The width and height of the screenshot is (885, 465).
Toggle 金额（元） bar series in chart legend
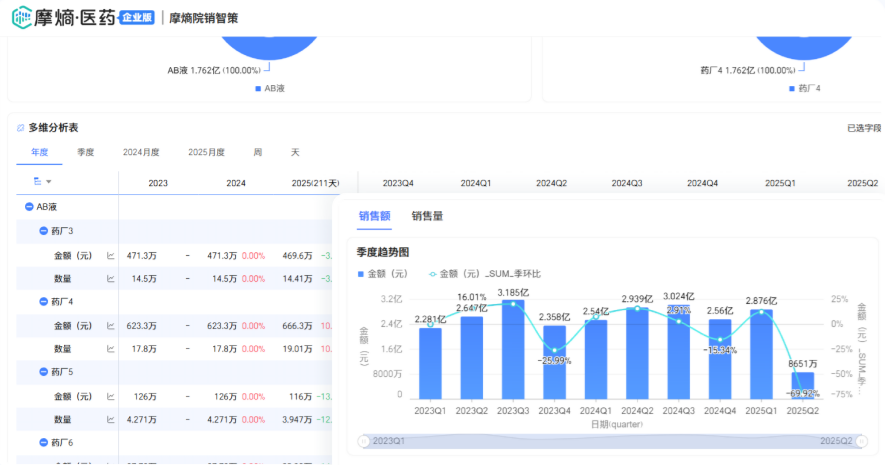pyautogui.click(x=383, y=273)
